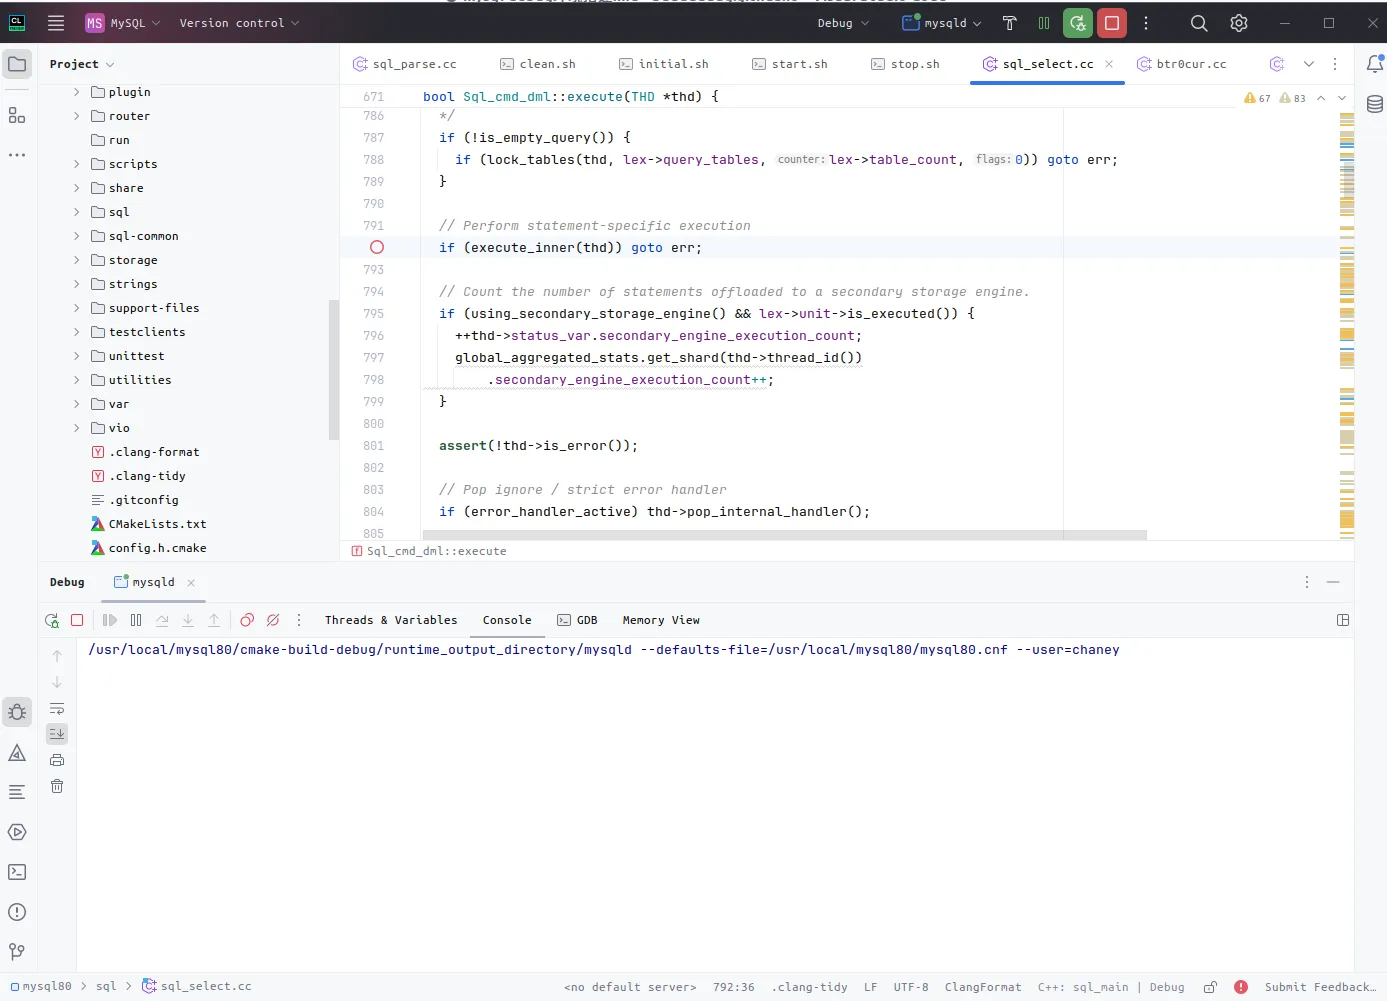
Task: Open config.h.cmake in project tree
Action: tap(157, 548)
